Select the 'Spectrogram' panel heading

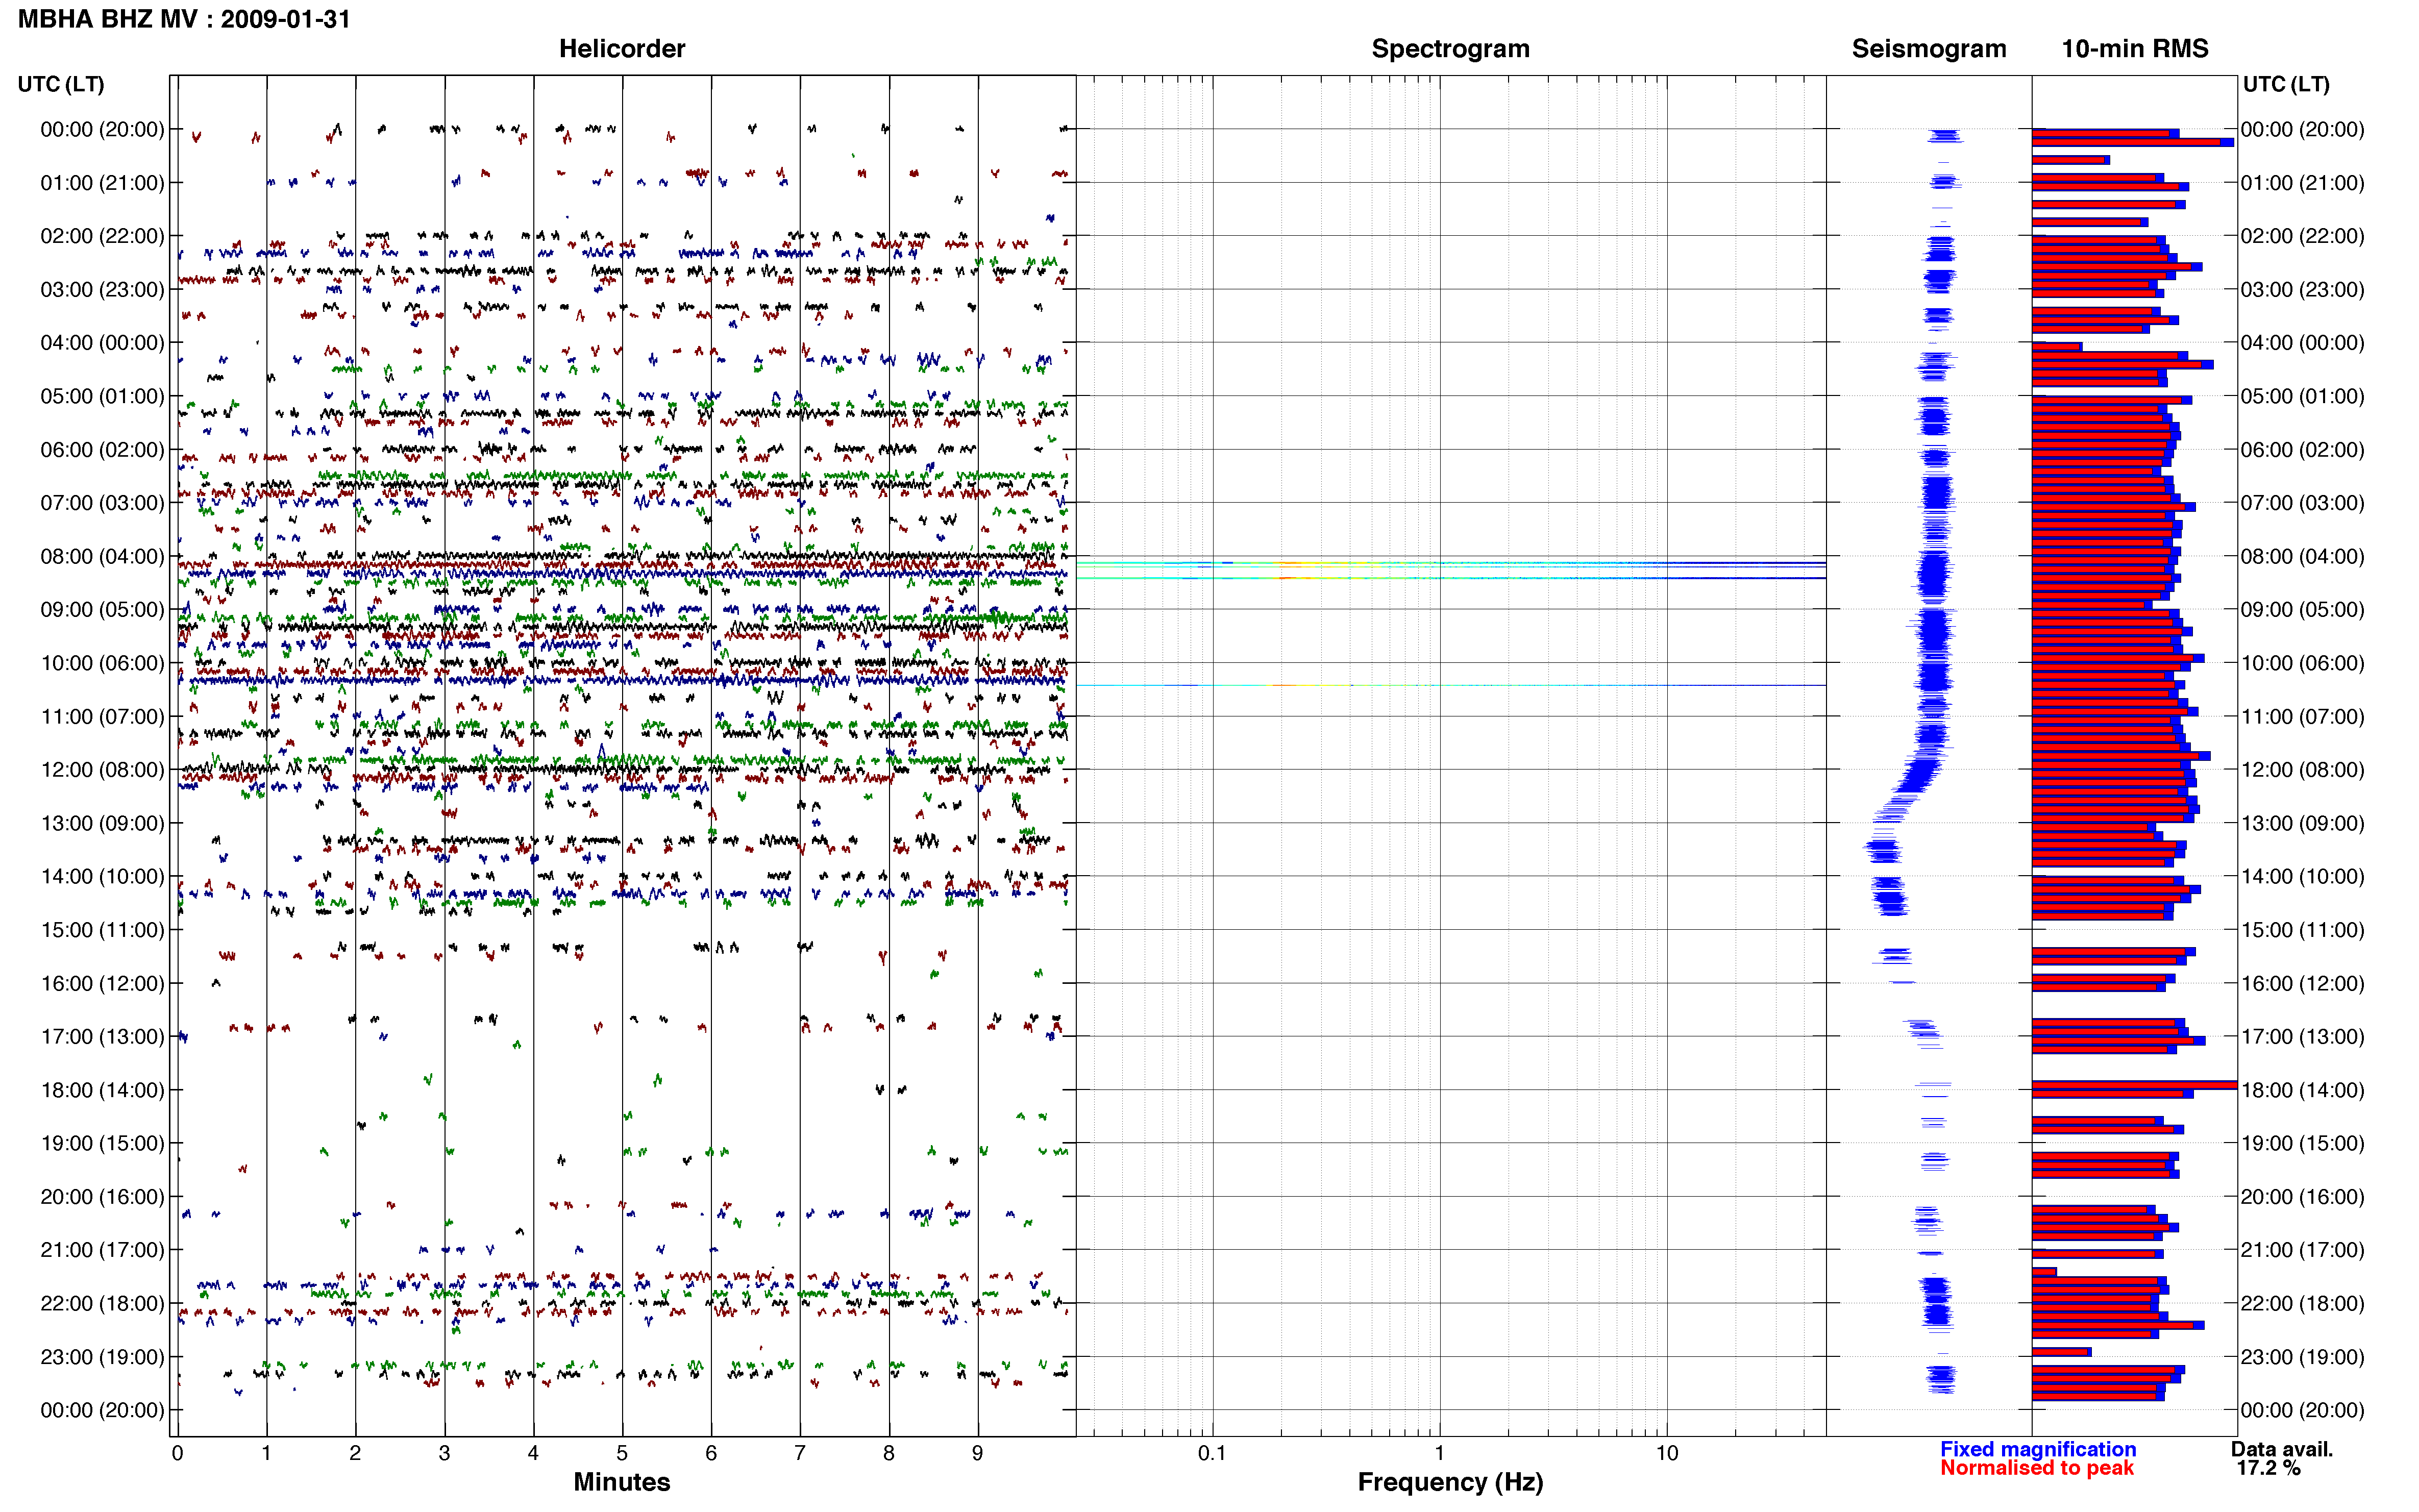point(1450,49)
